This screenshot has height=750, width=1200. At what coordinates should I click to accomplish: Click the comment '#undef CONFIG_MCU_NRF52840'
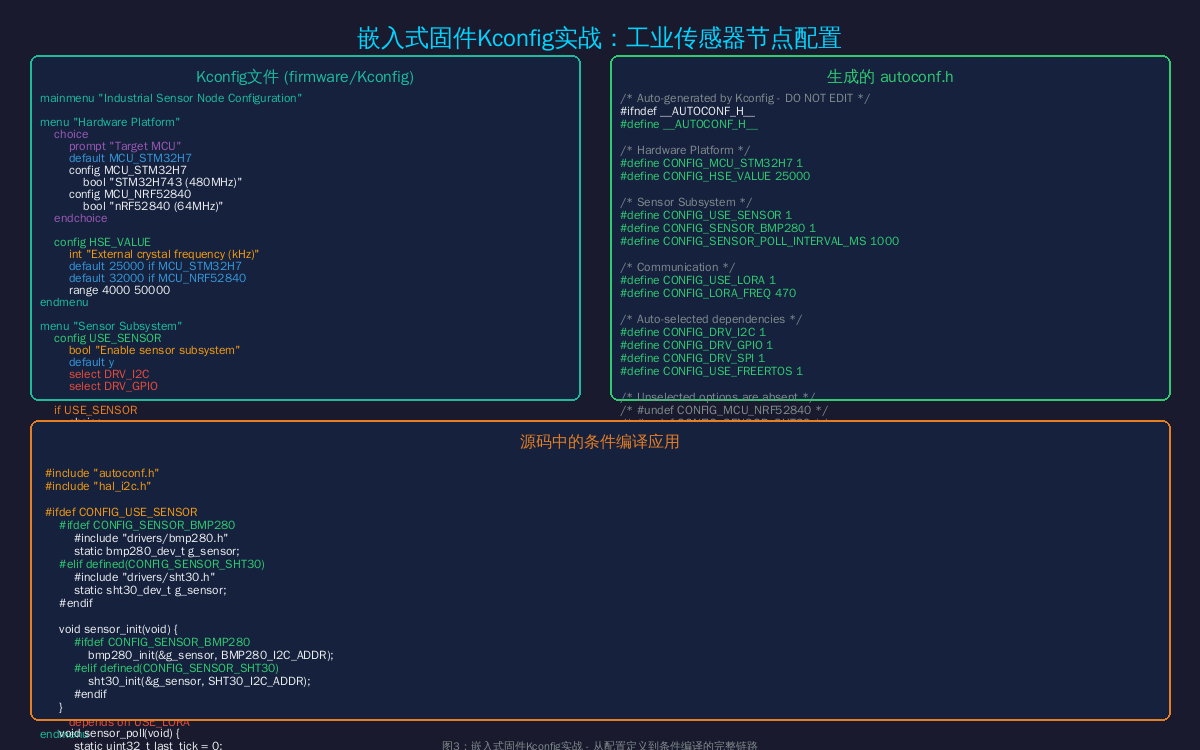724,410
